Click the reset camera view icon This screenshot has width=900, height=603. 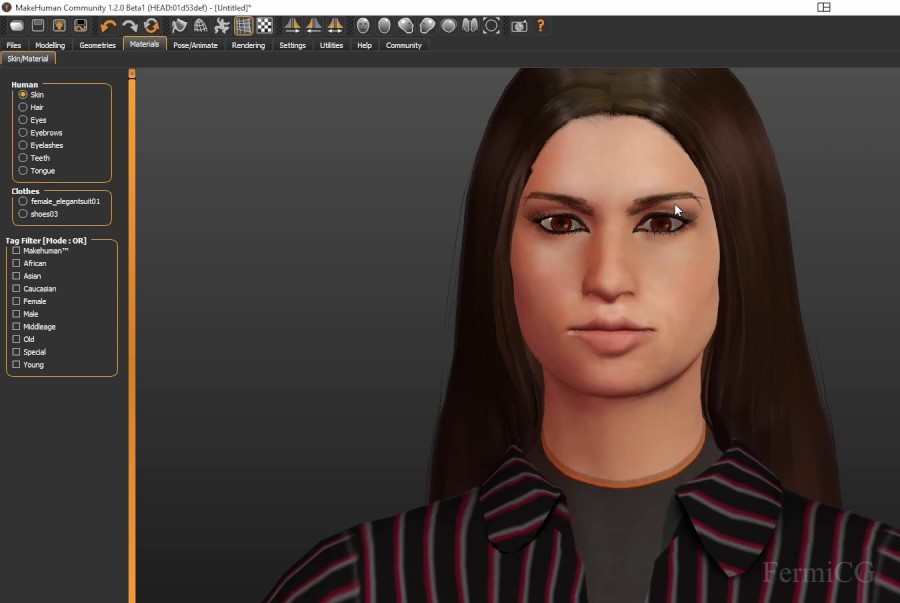coord(491,26)
